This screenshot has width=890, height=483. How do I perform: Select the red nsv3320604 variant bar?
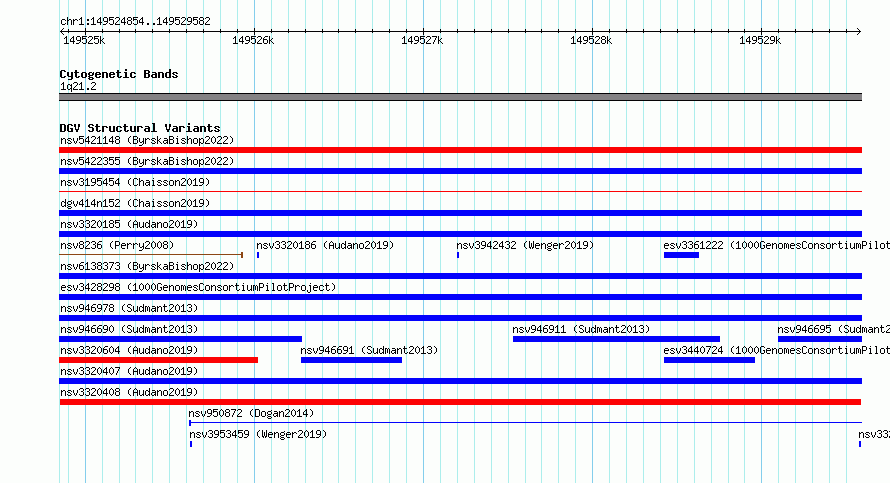click(x=158, y=360)
